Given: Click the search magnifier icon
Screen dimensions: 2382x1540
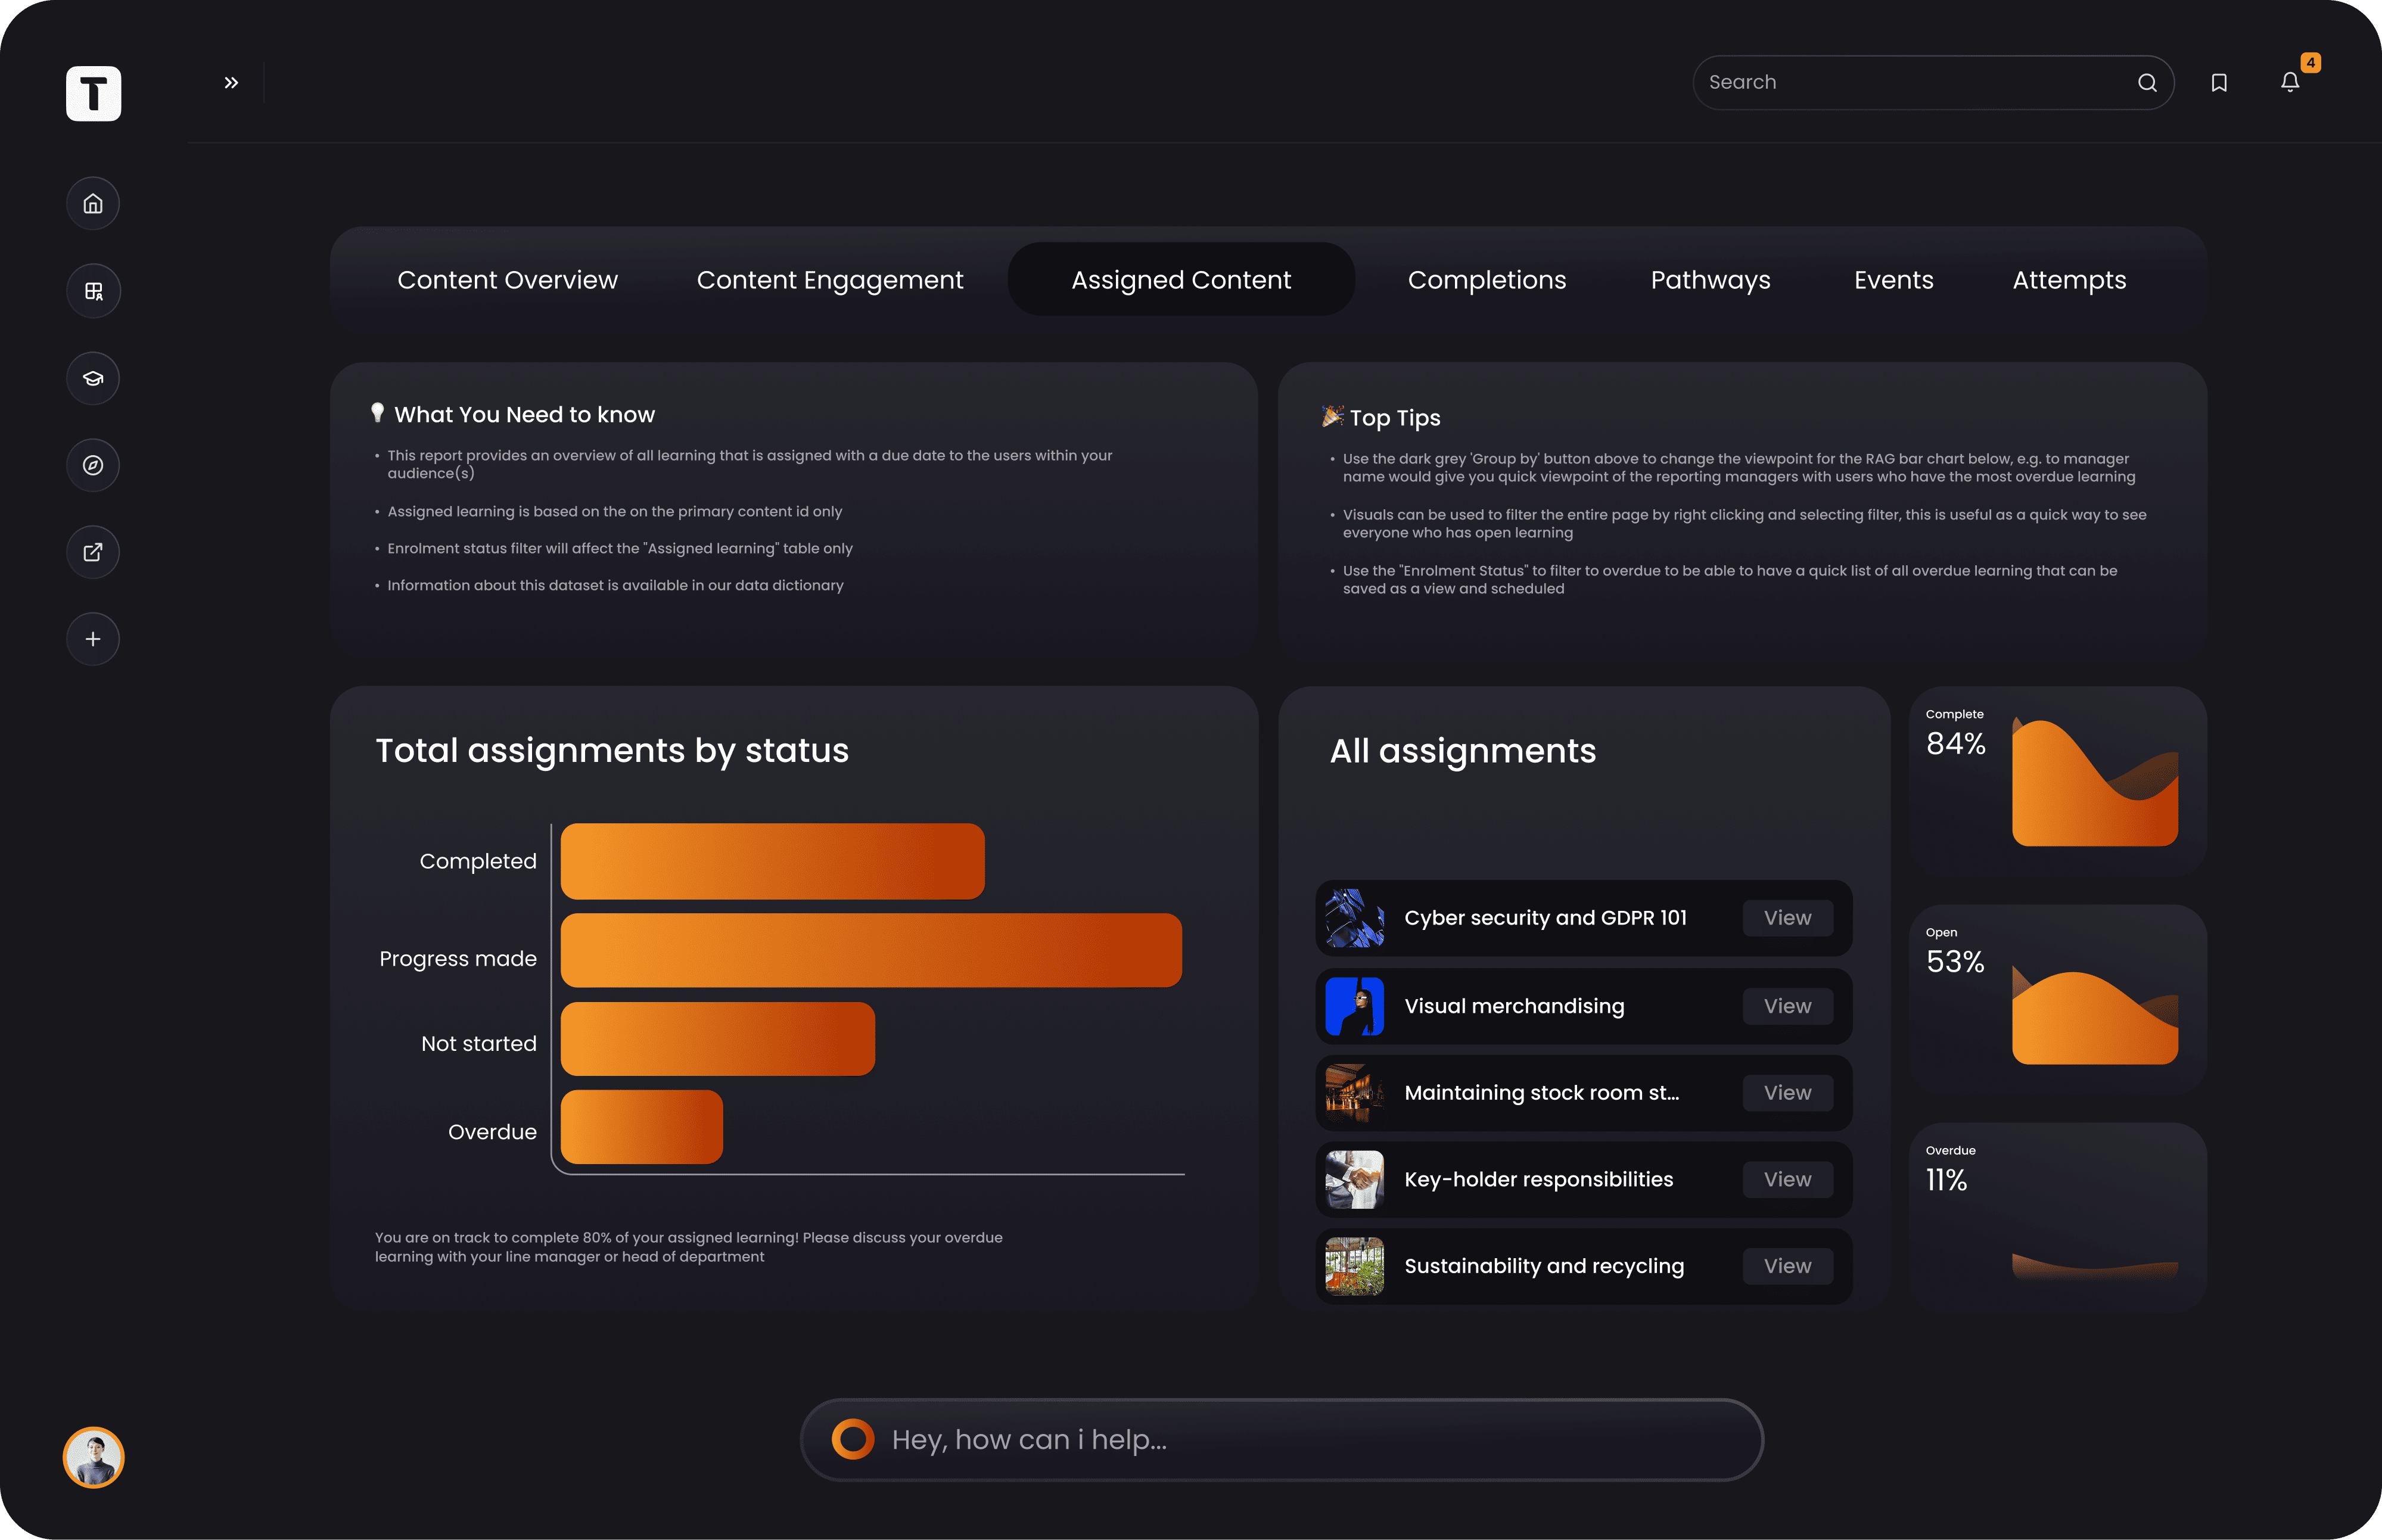Looking at the screenshot, I should pos(2146,83).
